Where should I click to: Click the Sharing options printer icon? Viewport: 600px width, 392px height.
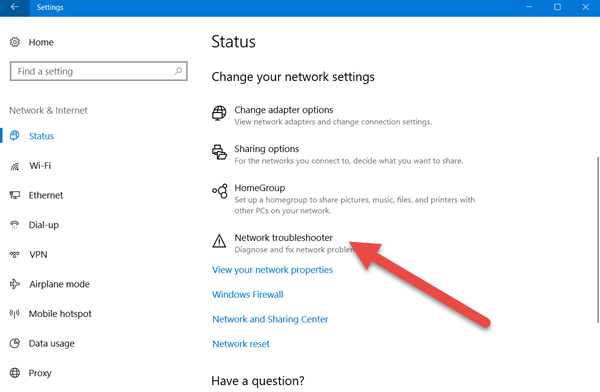click(219, 152)
